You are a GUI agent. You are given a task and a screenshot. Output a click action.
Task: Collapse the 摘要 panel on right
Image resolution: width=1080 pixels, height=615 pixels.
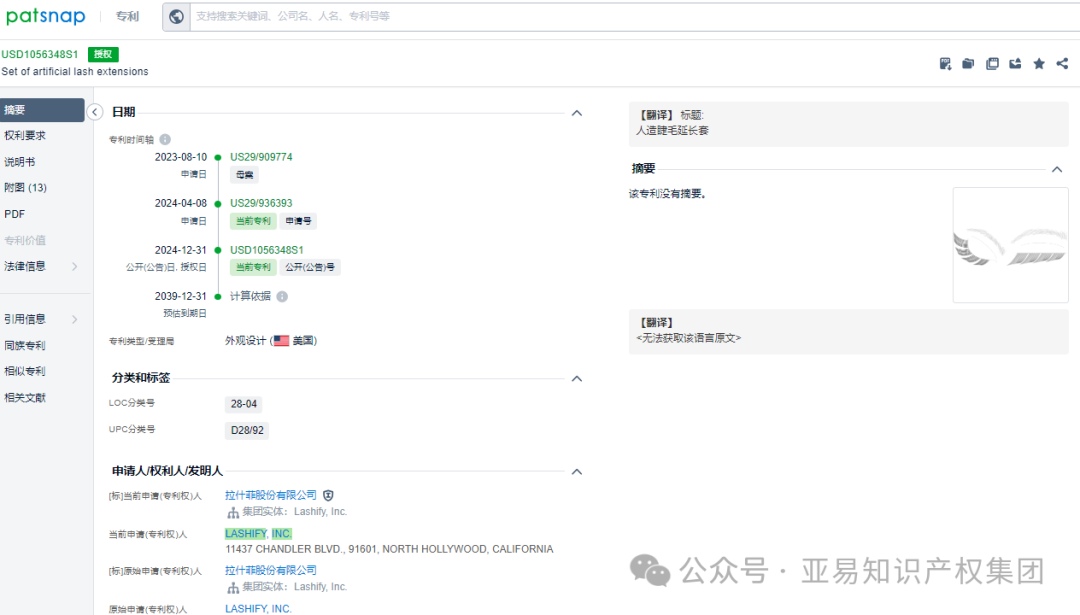[1057, 169]
